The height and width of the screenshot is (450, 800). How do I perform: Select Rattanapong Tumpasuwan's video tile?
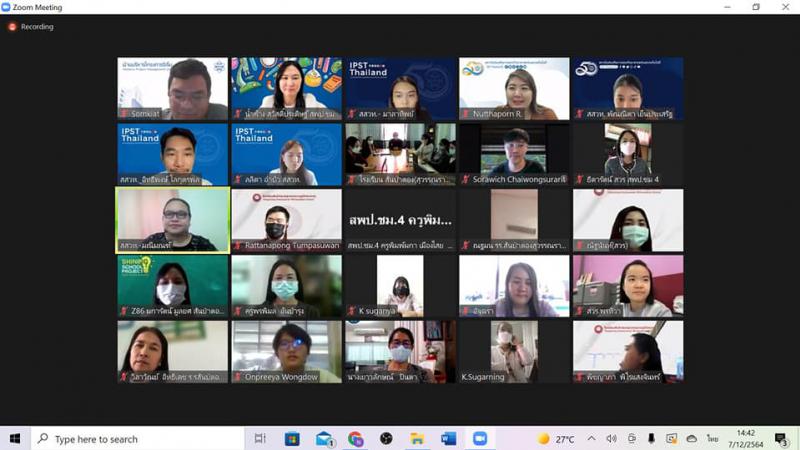point(286,220)
